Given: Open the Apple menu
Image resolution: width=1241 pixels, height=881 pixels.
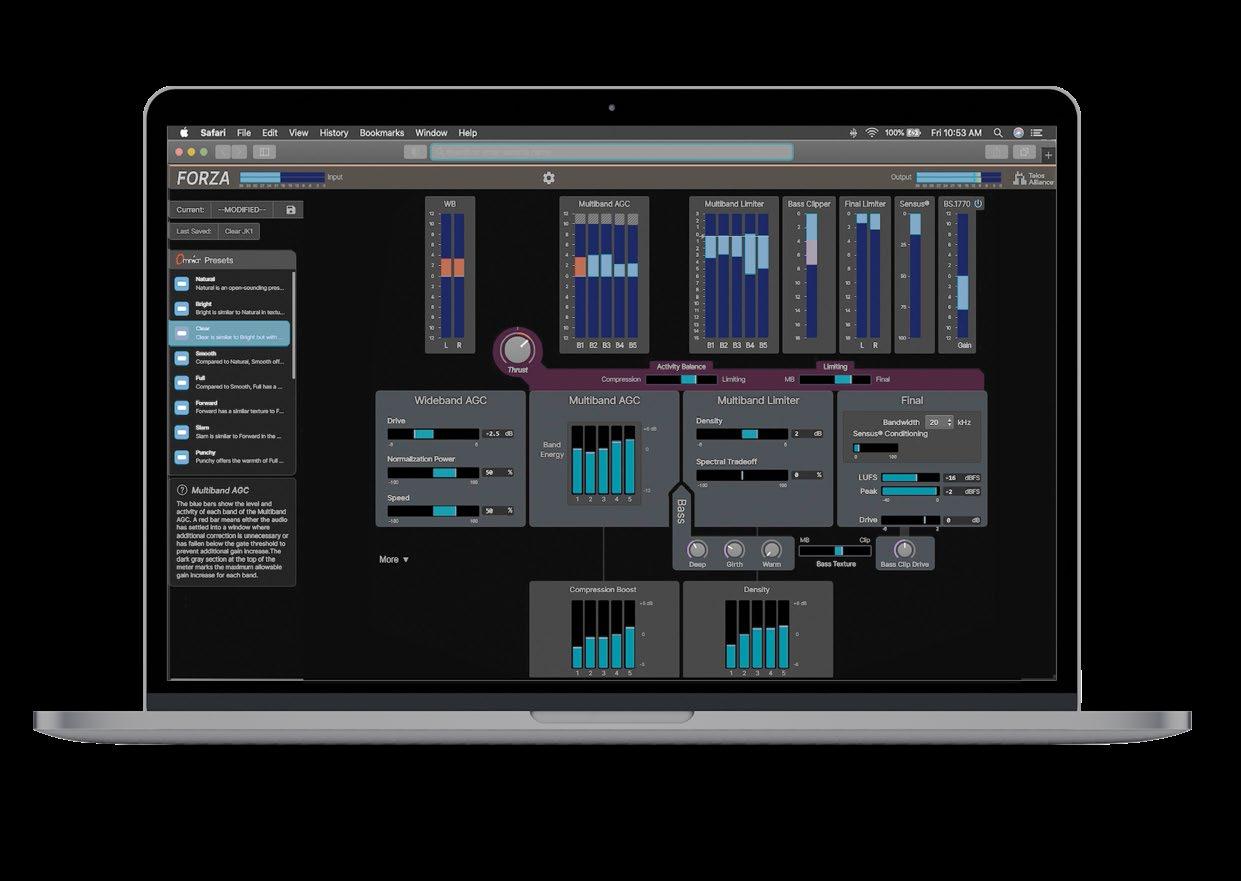Looking at the screenshot, I should pos(184,132).
